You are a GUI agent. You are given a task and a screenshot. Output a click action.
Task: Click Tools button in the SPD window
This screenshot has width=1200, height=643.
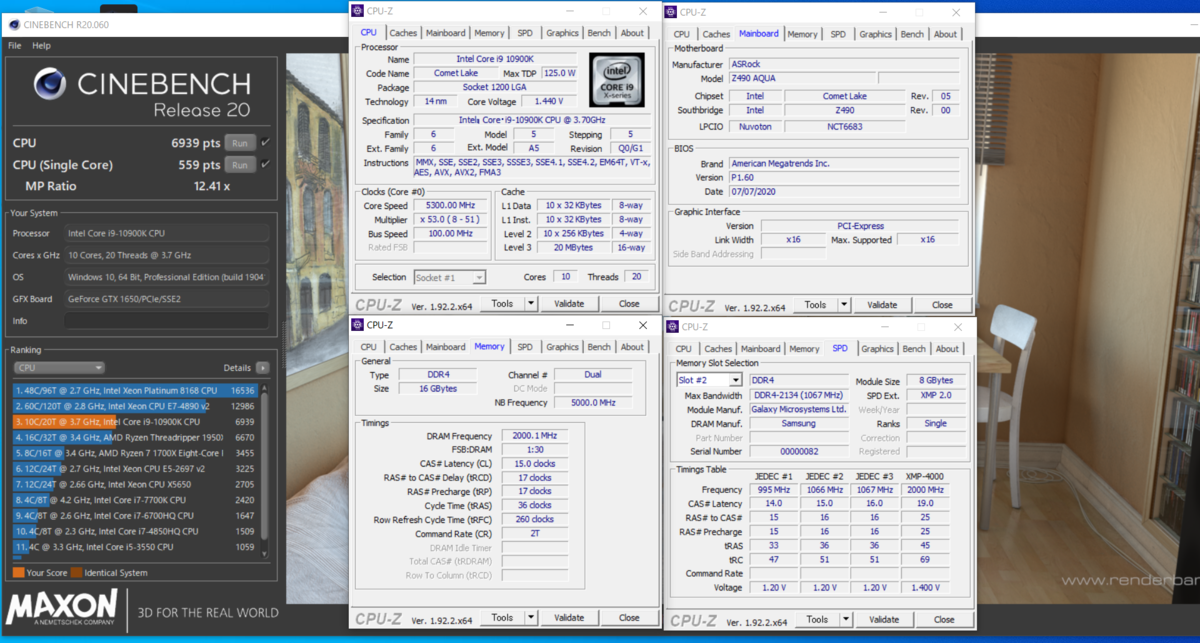[815, 619]
